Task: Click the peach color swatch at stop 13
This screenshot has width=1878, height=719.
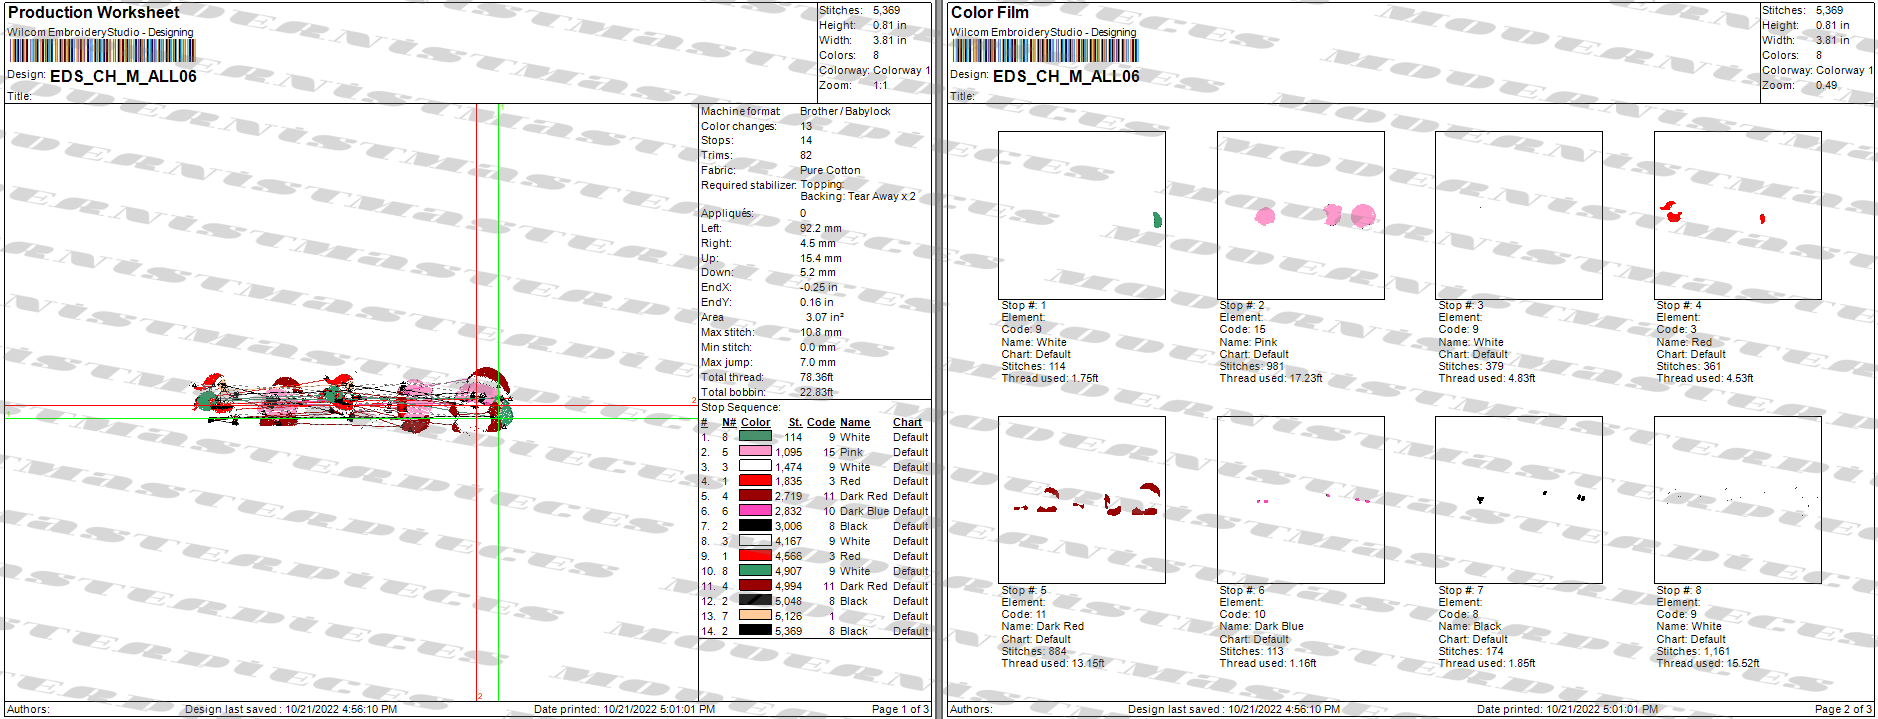Action: click(755, 616)
